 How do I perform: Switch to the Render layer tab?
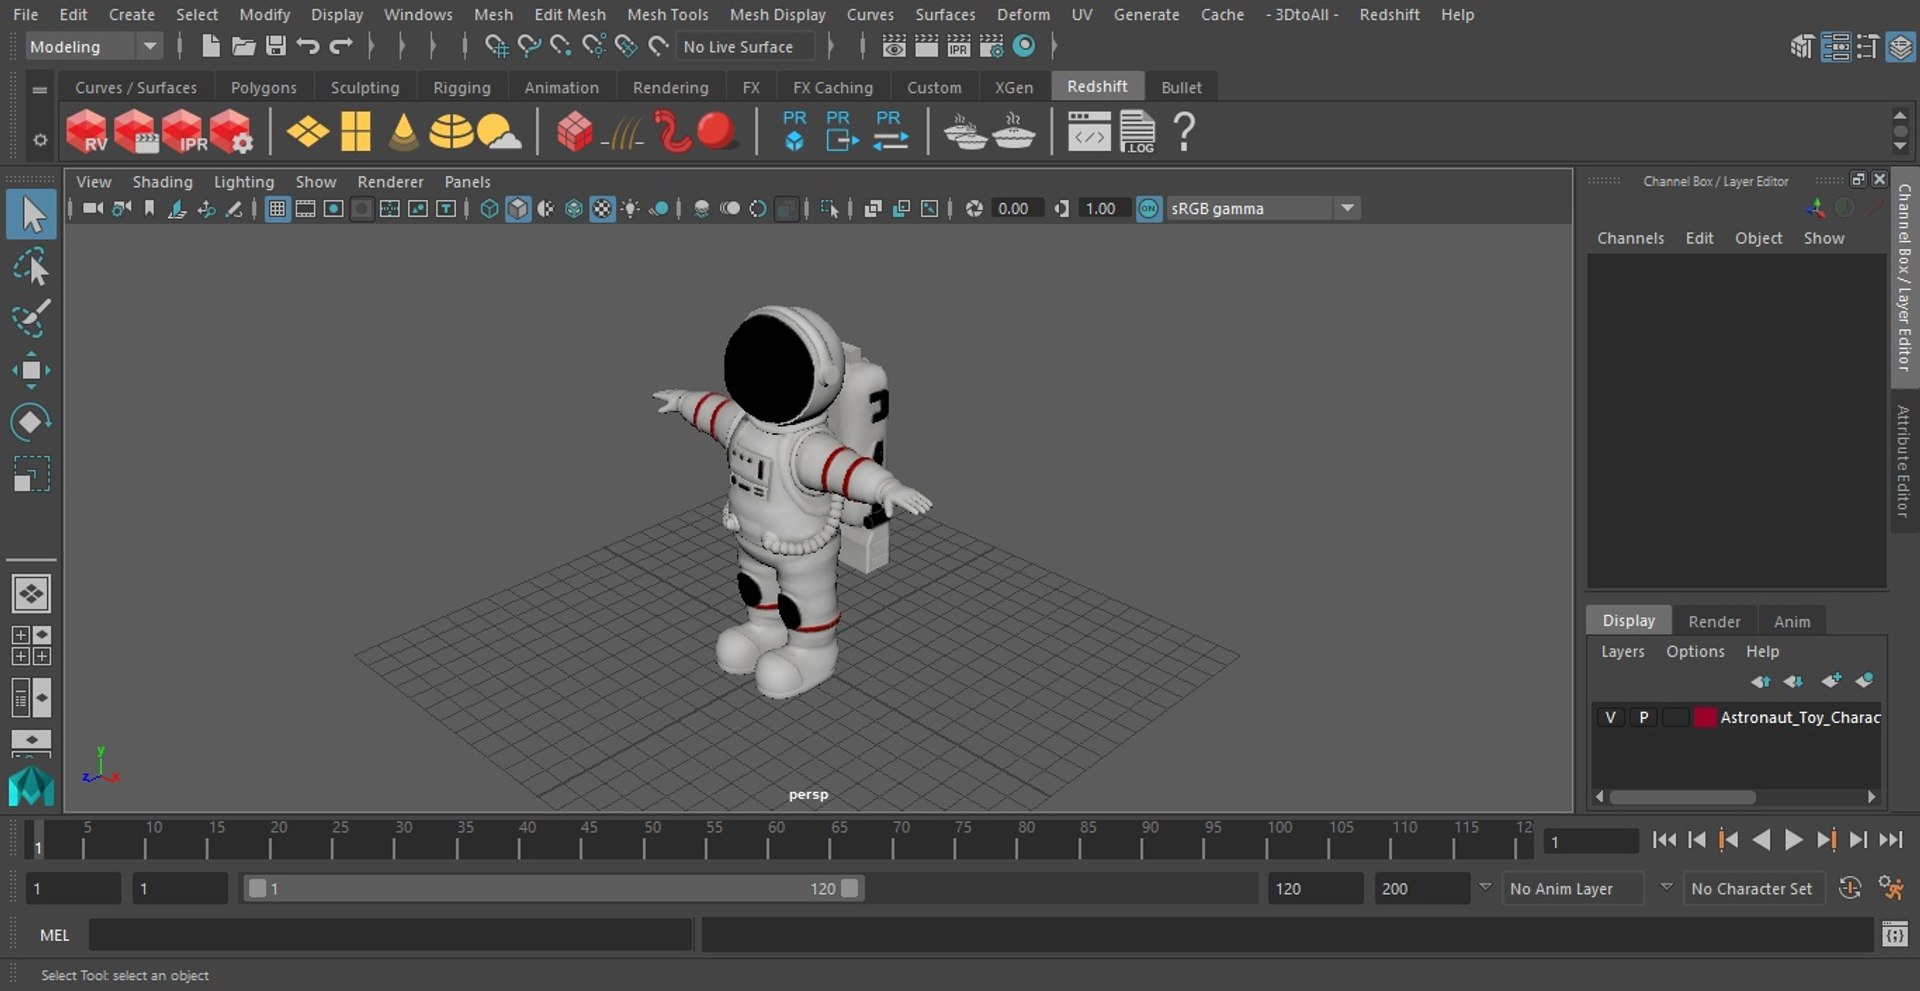coord(1714,621)
